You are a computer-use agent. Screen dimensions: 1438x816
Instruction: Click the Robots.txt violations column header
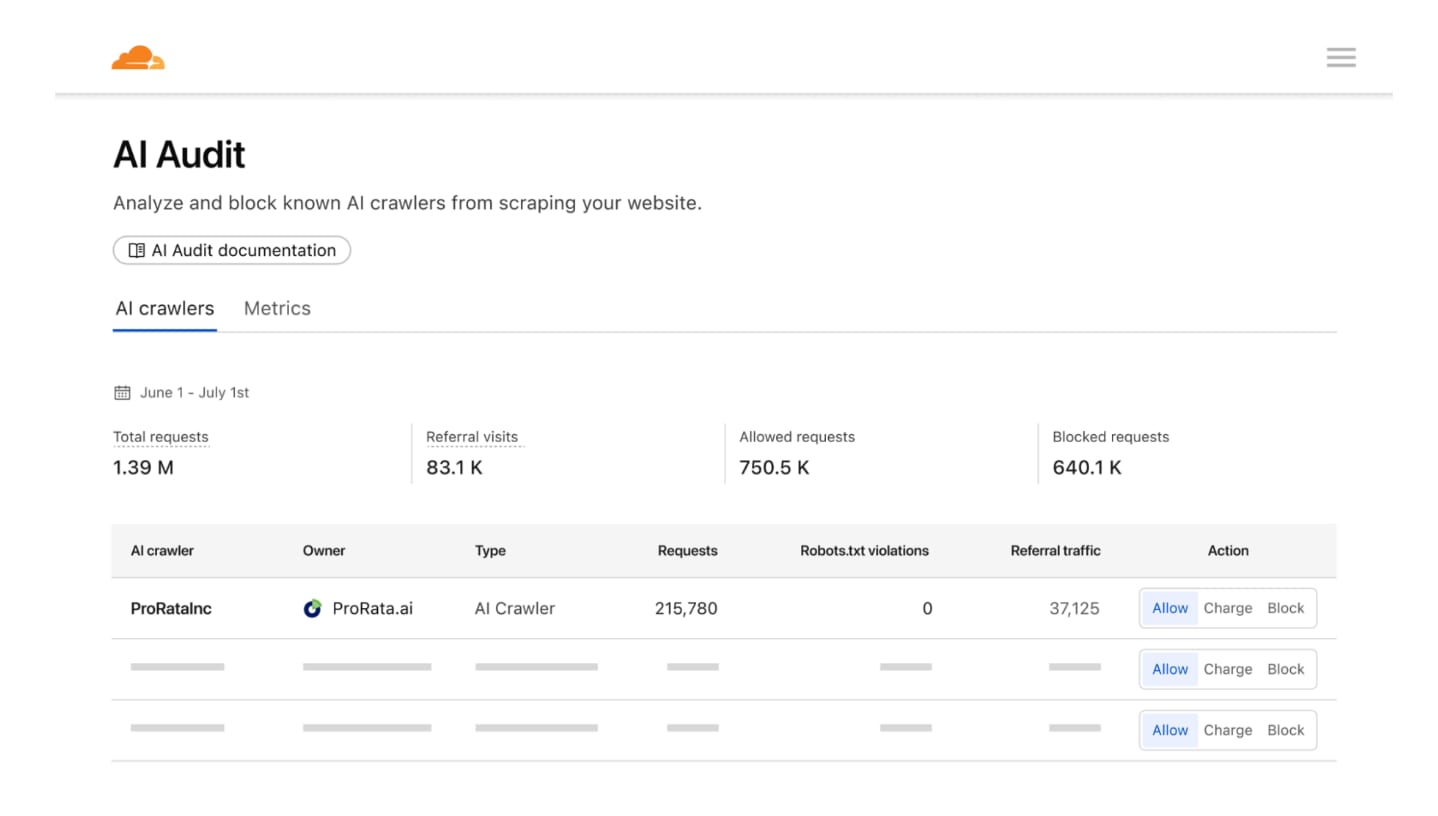(864, 550)
